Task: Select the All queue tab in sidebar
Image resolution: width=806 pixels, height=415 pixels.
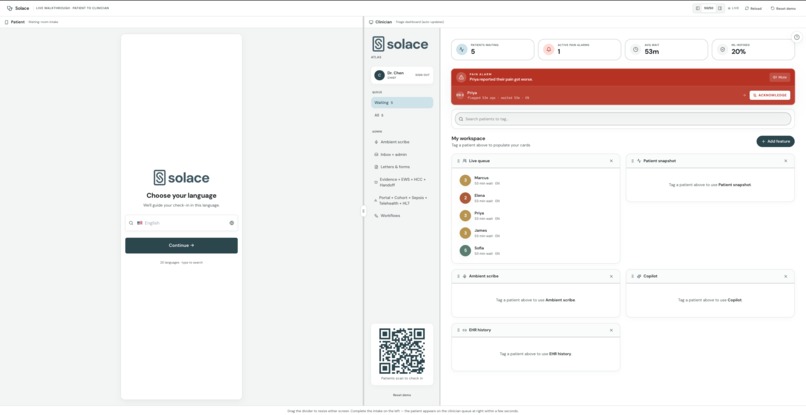Action: point(402,115)
